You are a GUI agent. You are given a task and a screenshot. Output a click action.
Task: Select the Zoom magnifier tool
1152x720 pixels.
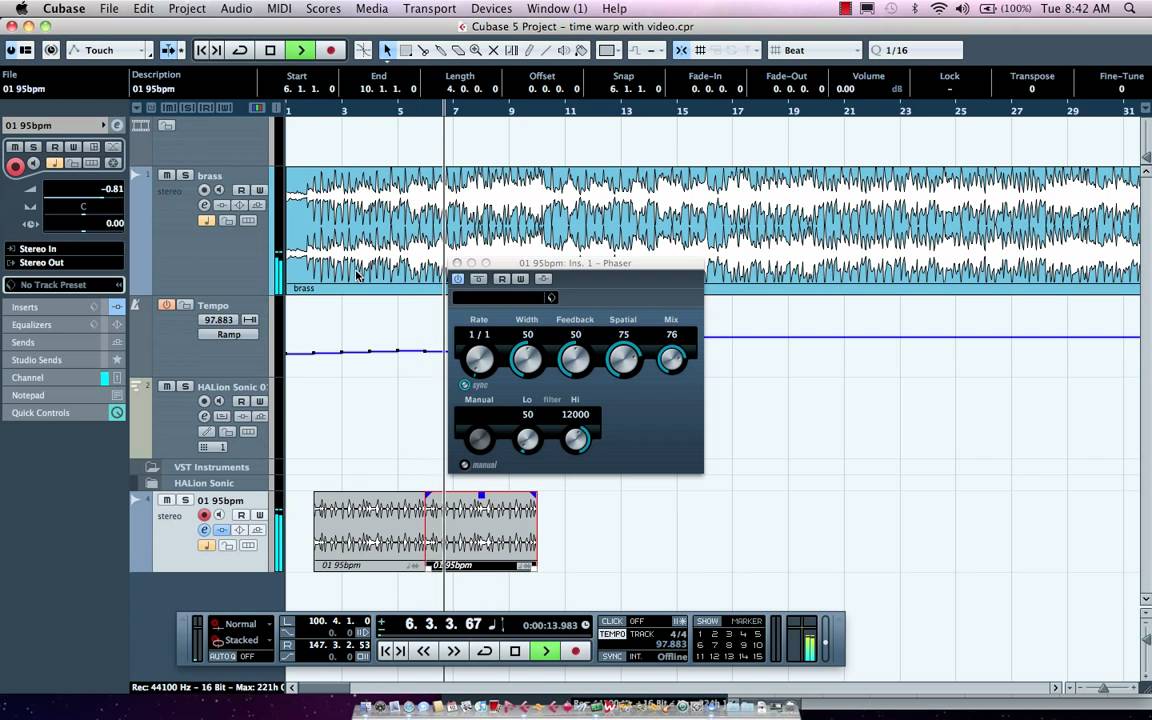476,50
